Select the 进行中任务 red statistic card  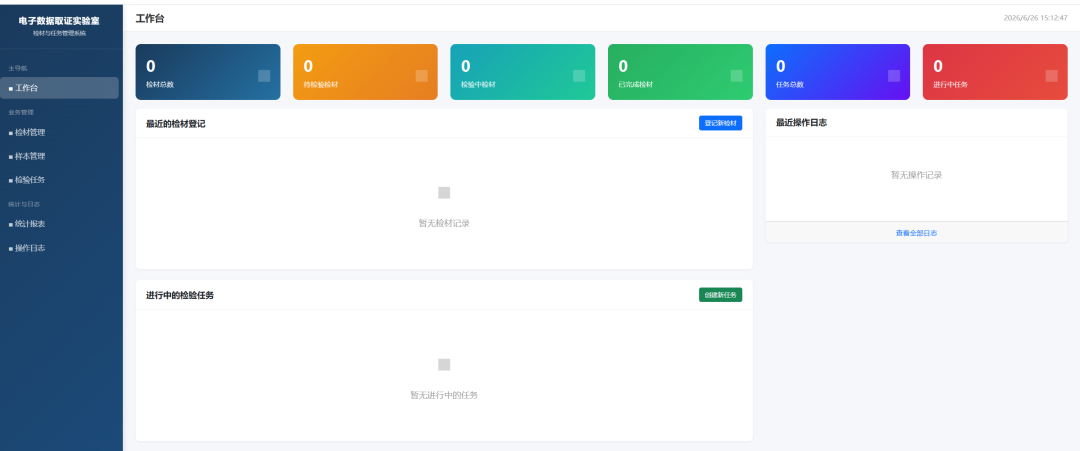click(995, 72)
